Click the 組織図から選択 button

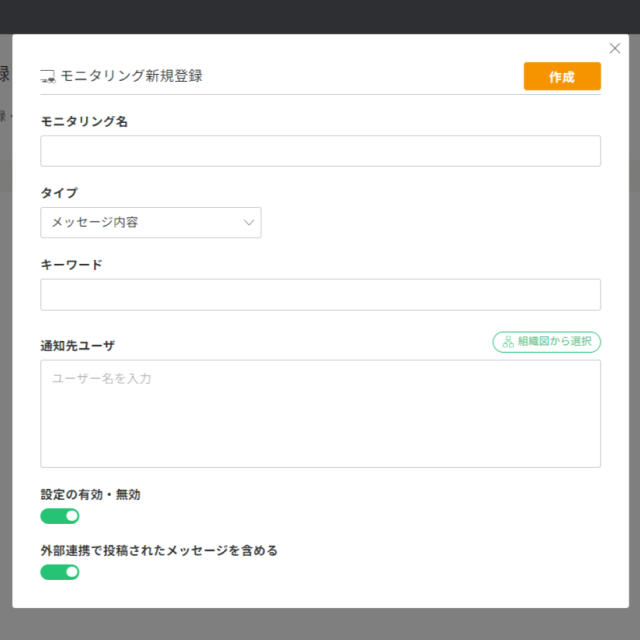(546, 342)
